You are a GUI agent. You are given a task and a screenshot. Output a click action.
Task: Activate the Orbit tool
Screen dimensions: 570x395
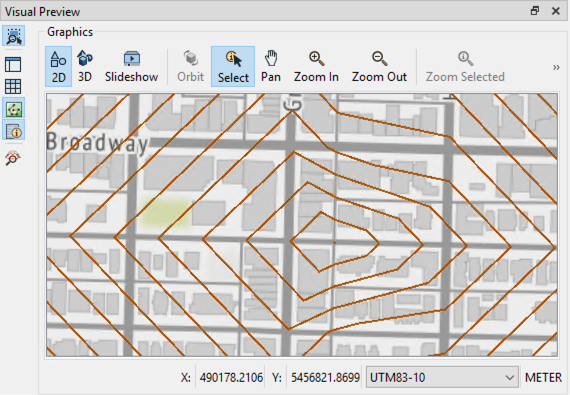[190, 66]
